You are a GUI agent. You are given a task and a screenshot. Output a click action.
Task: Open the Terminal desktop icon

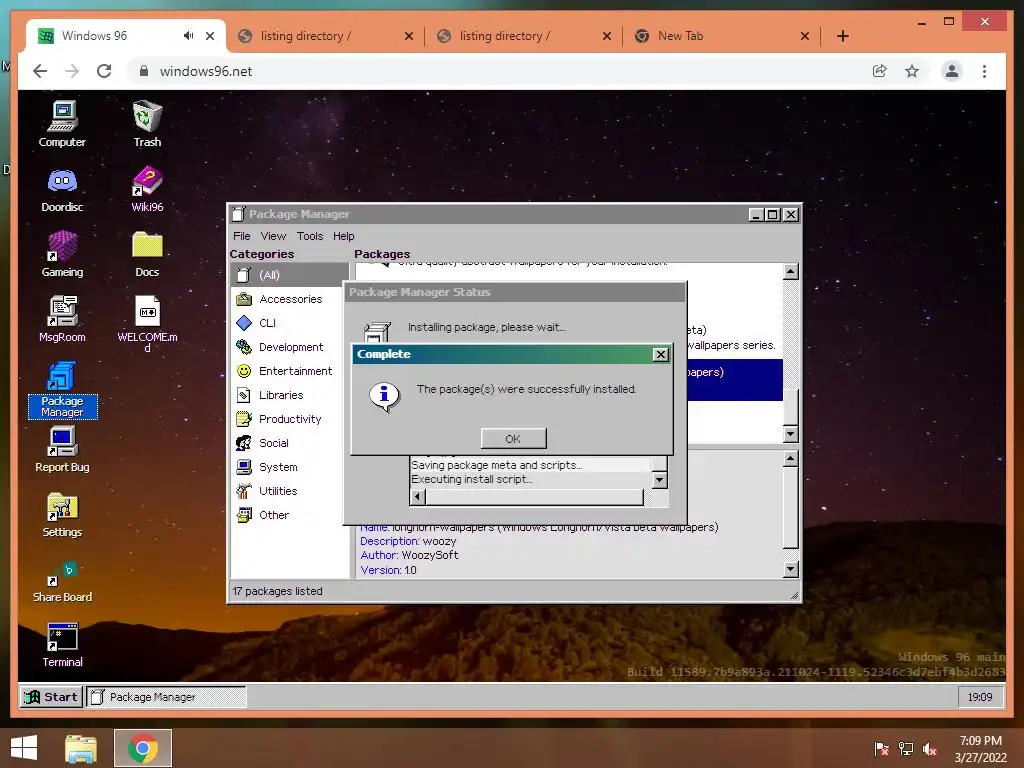pos(62,645)
